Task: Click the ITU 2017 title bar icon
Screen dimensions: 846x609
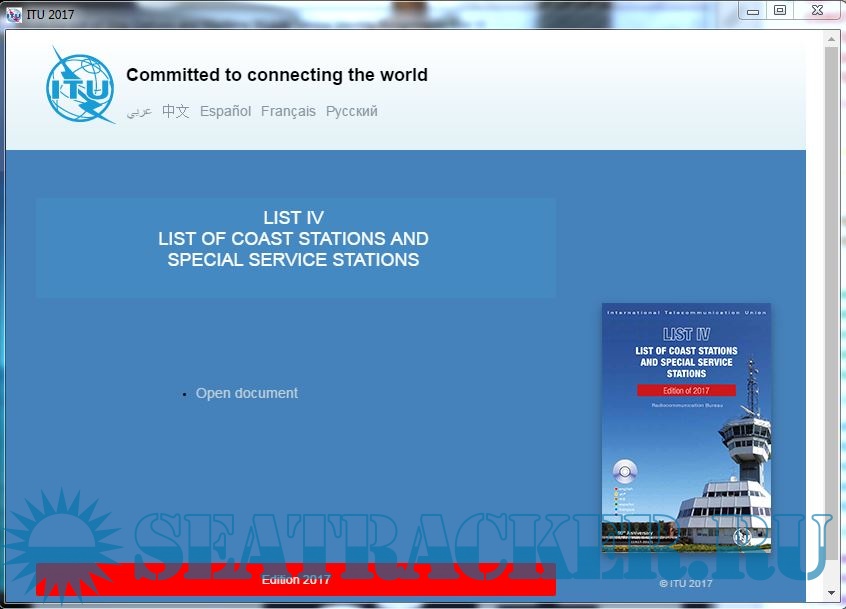Action: coord(14,14)
